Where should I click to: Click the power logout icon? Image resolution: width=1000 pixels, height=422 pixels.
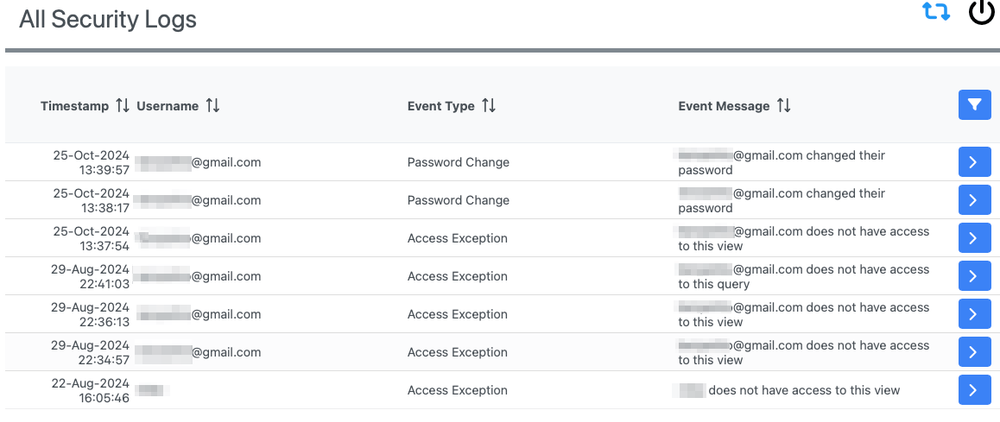981,12
